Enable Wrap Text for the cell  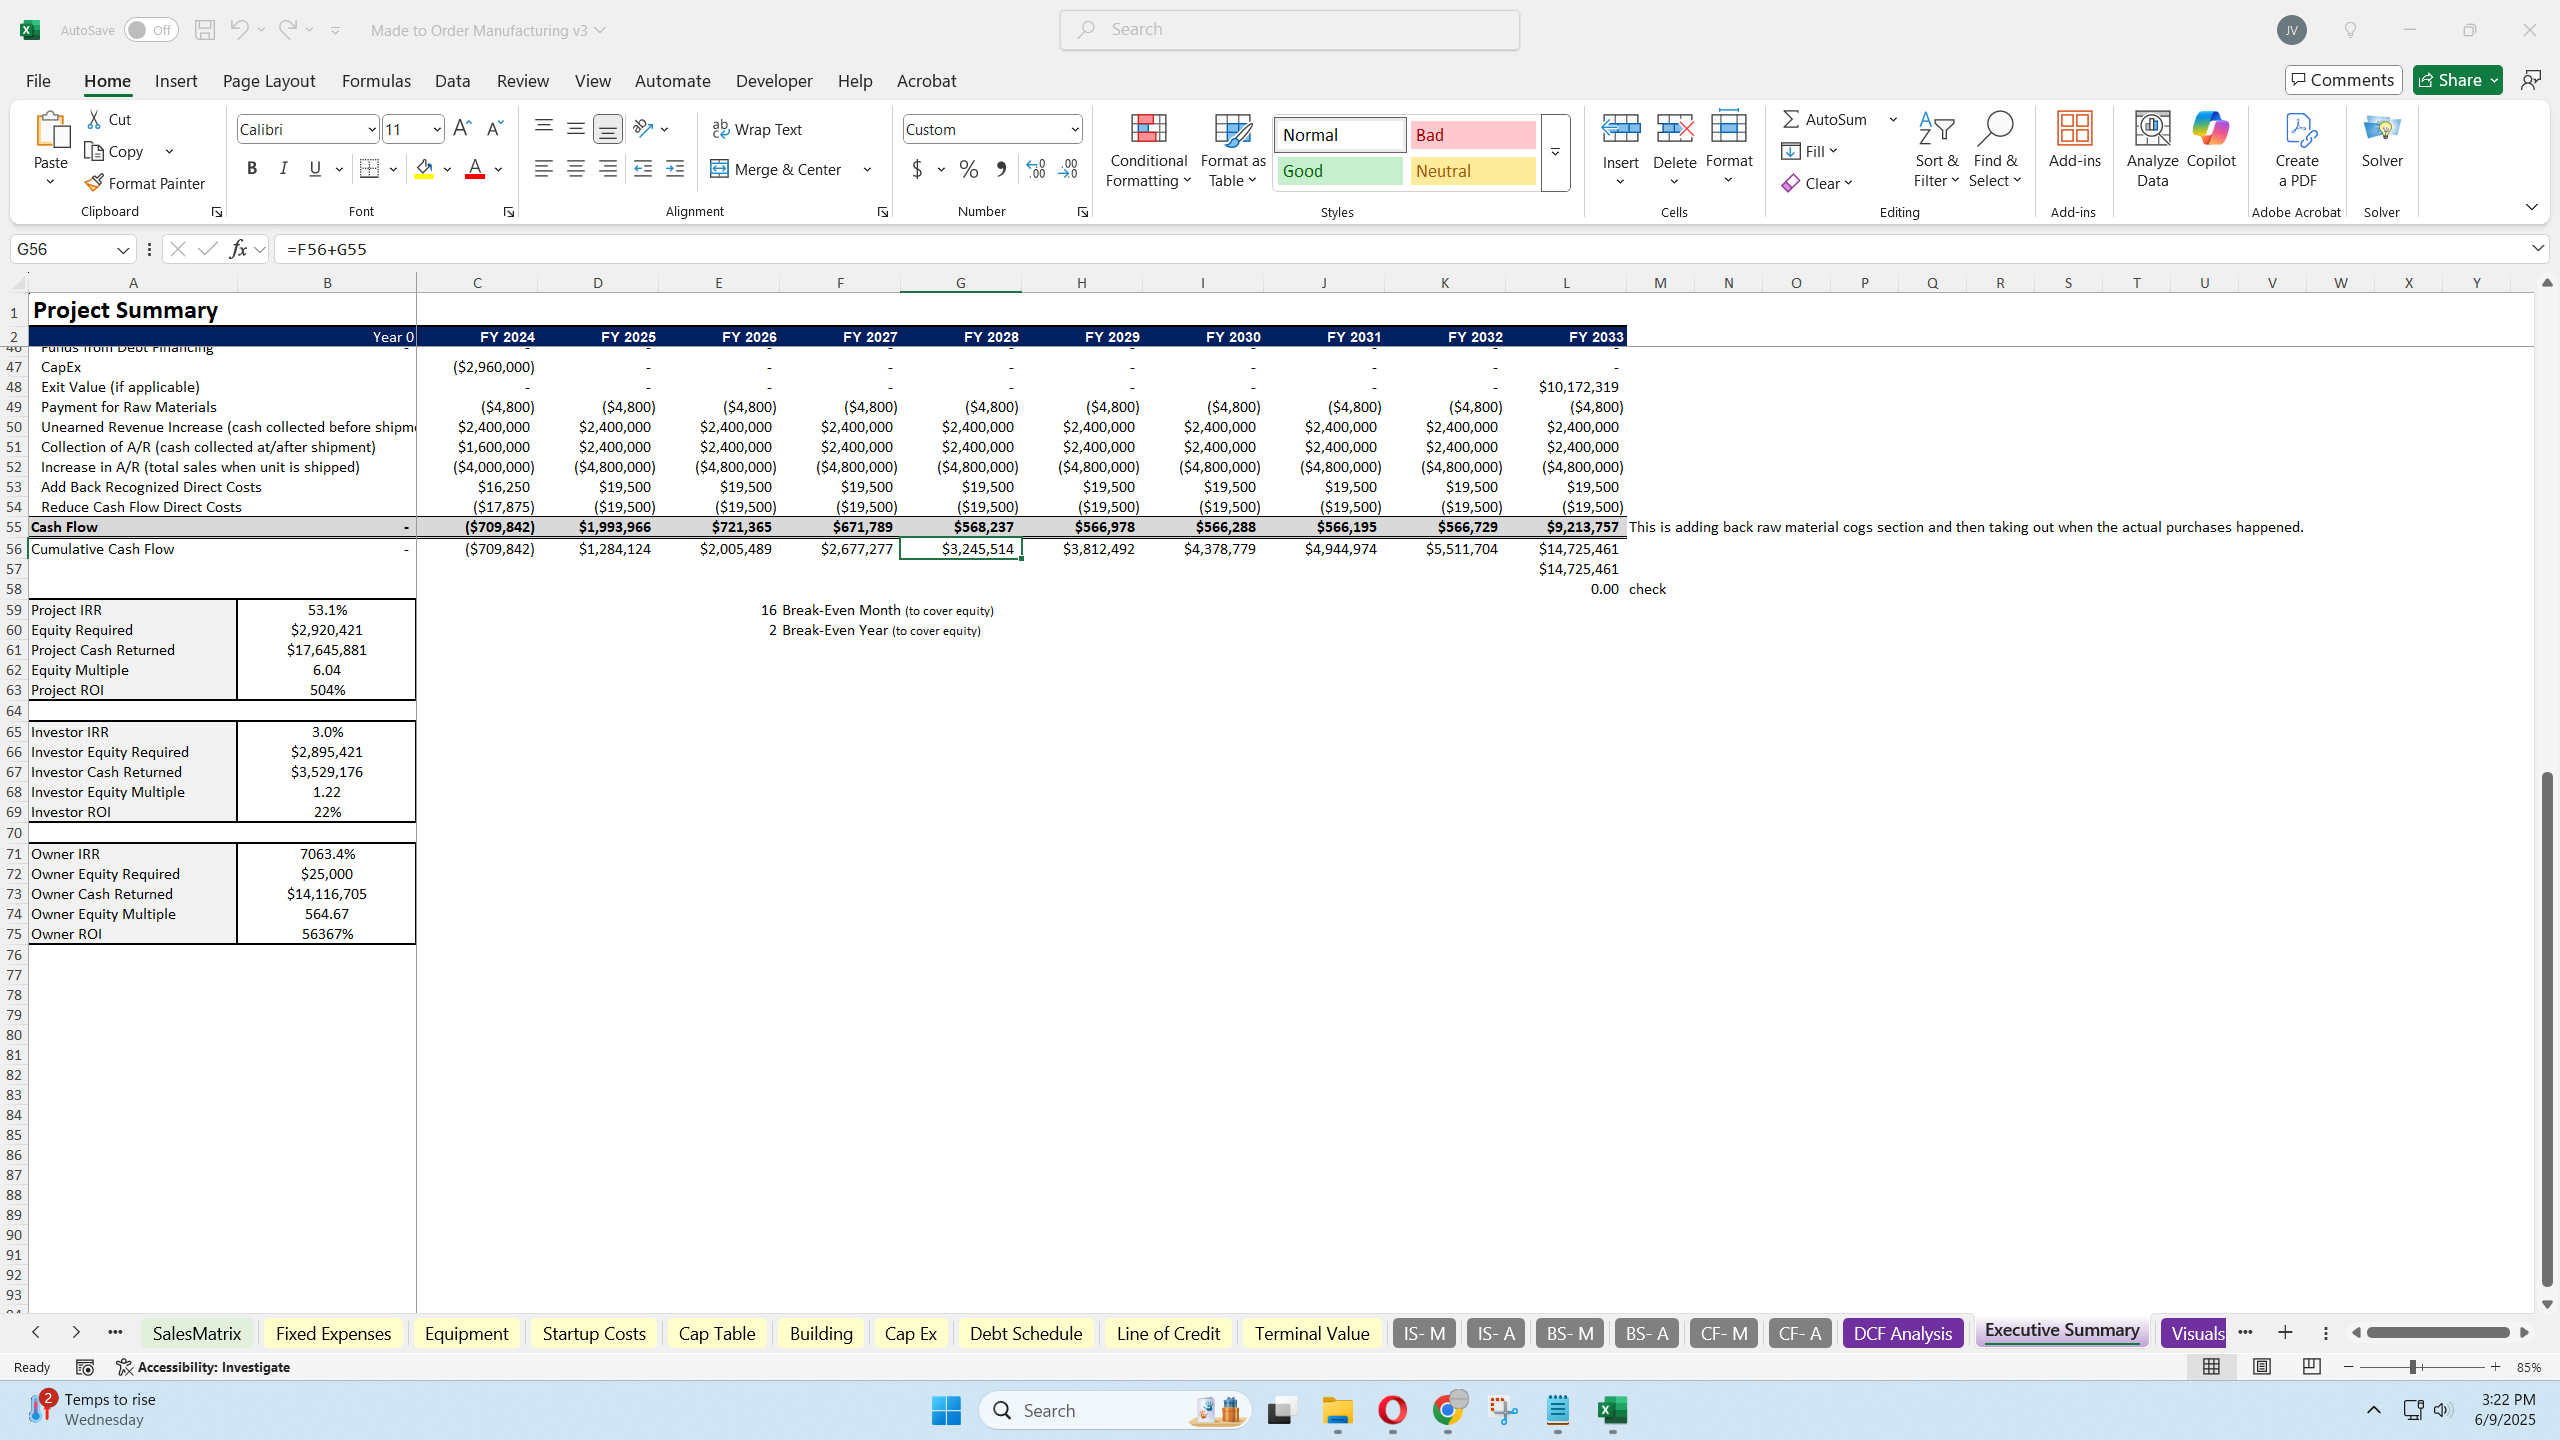click(x=757, y=128)
